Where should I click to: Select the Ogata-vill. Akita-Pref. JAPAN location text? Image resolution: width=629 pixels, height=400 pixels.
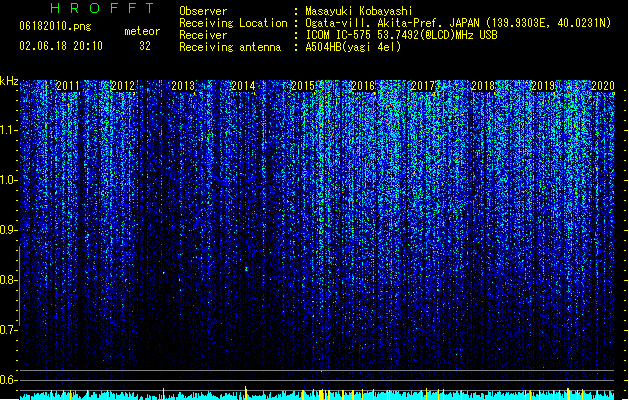pos(458,23)
